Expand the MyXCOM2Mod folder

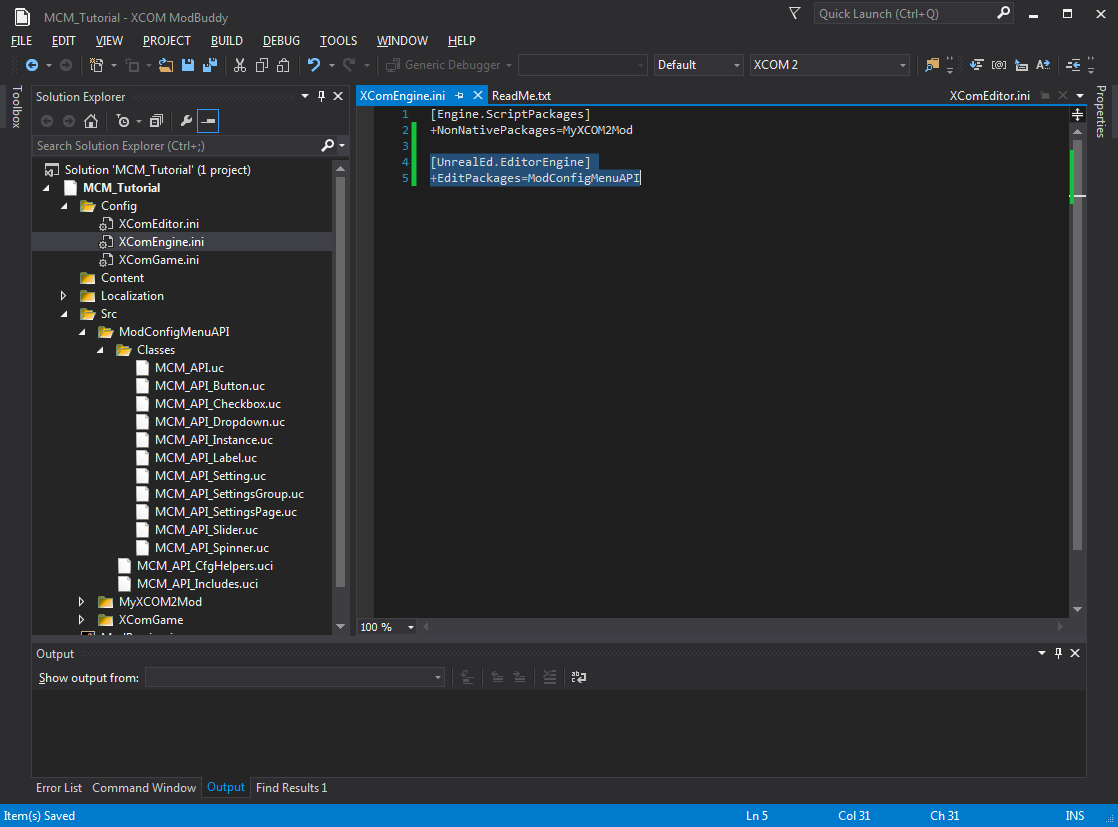click(81, 602)
